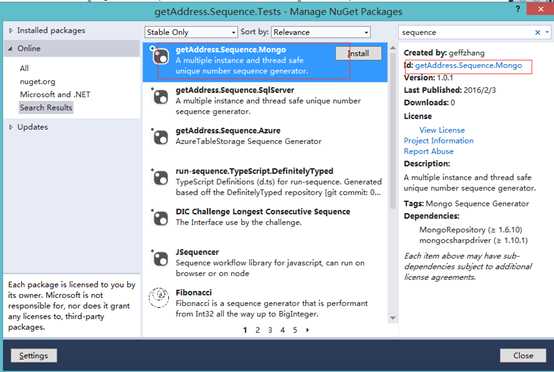This screenshot has width=554, height=372.
Task: Click the package list scrollbar thumb
Action: (x=393, y=131)
